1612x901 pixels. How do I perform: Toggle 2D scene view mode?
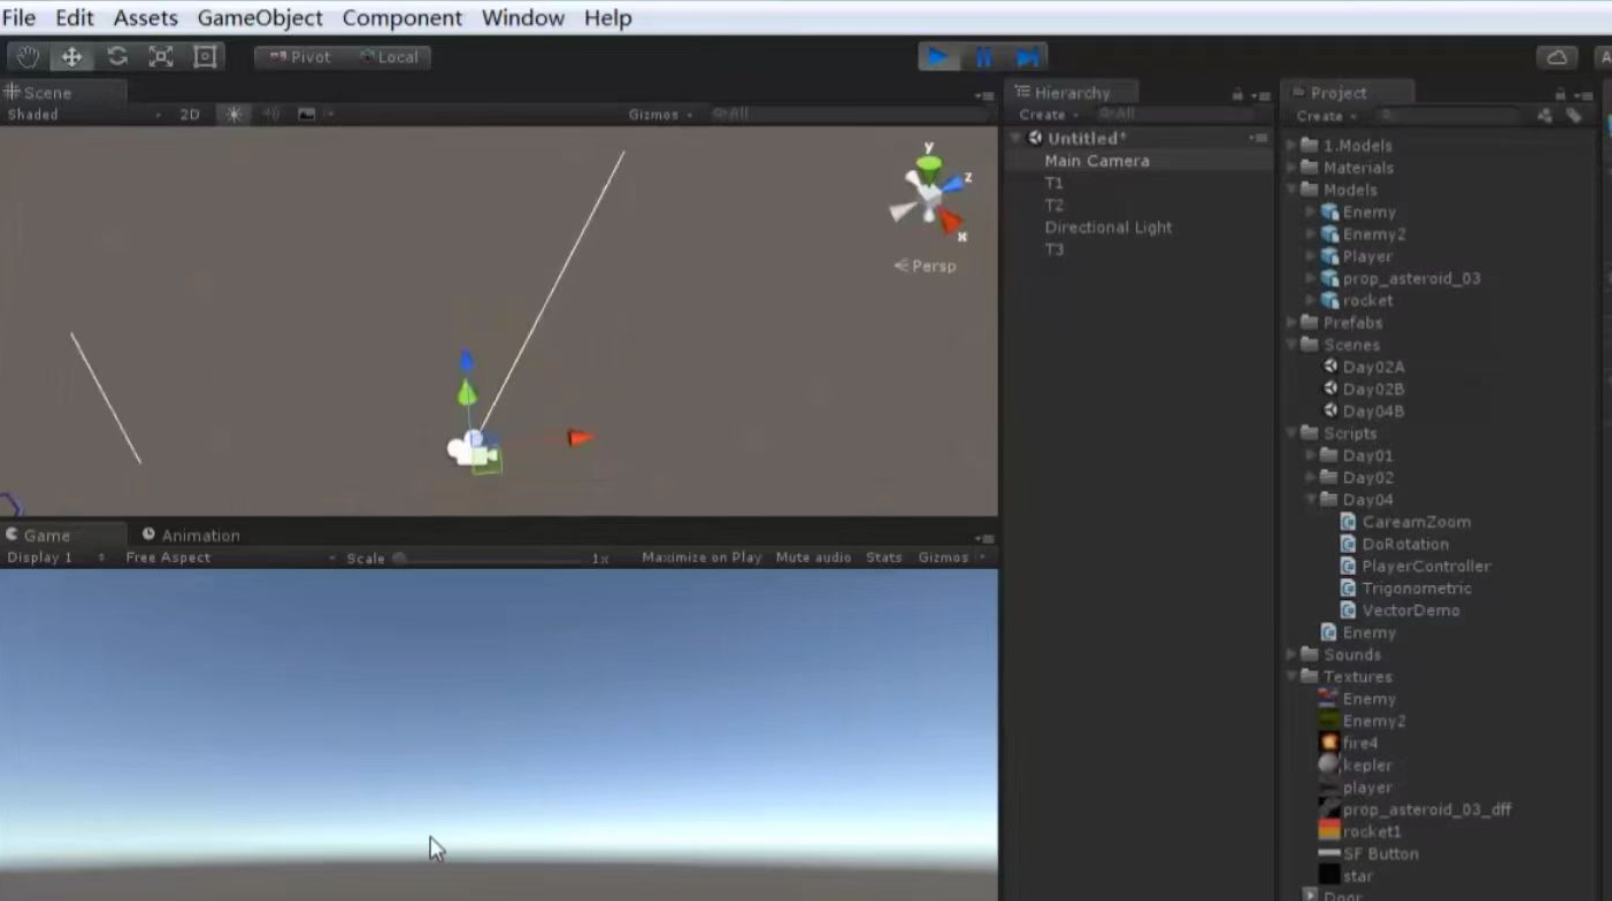tap(190, 114)
